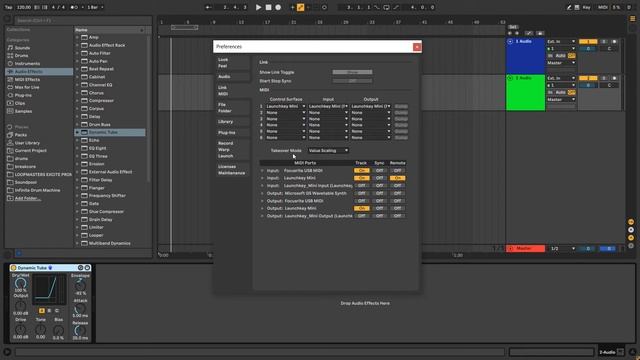Image resolution: width=640 pixels, height=360 pixels.
Task: Toggle Sync for Input Launchkey Mini
Action: pos(379,178)
